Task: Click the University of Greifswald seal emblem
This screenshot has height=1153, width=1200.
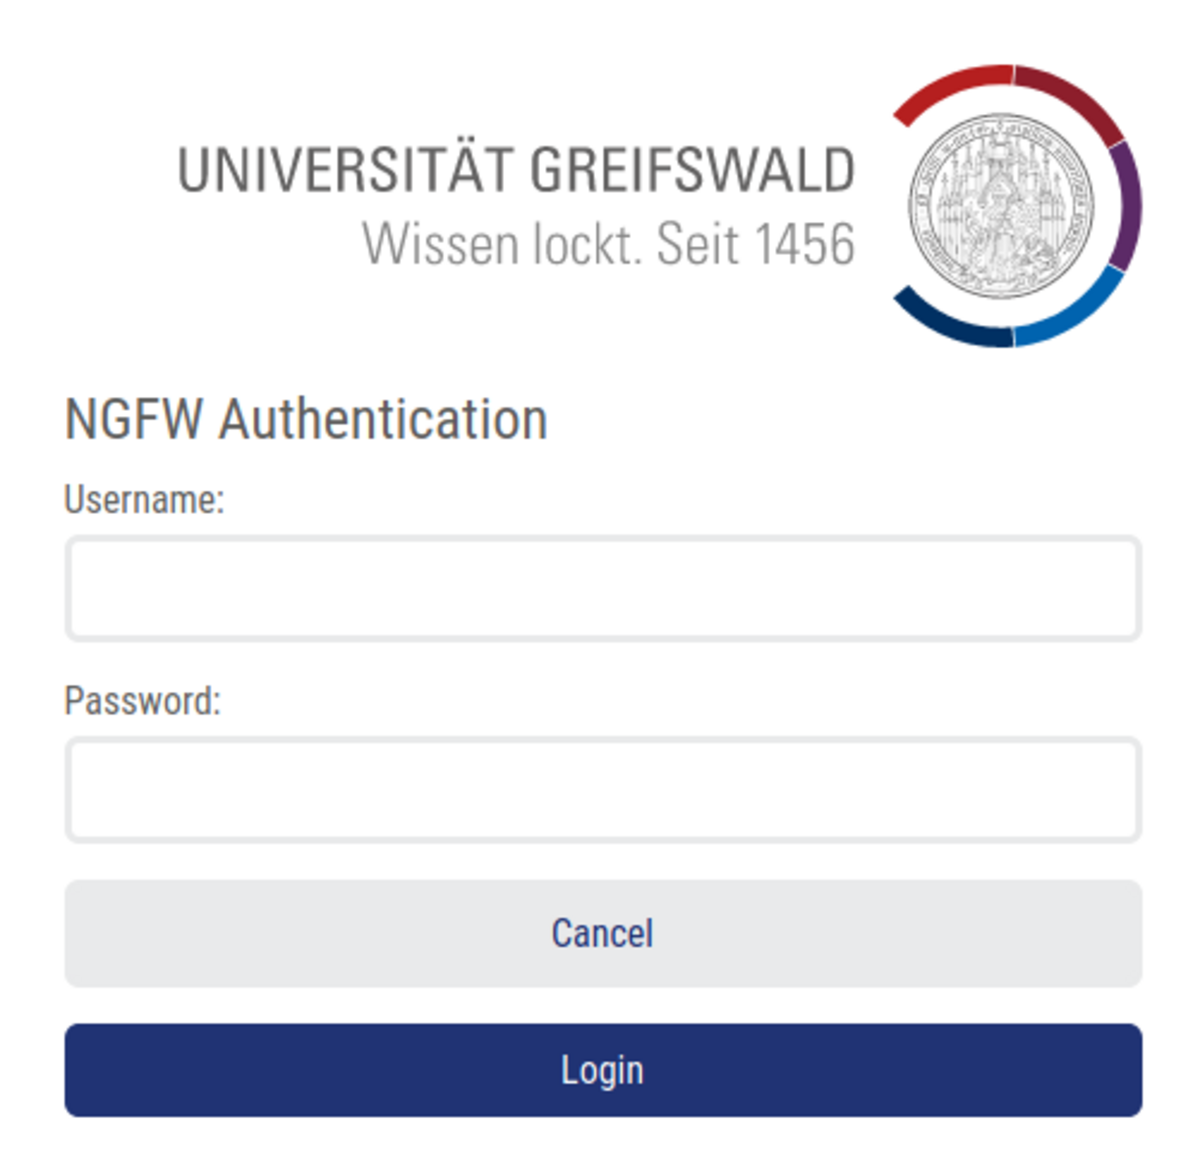Action: pos(1001,205)
